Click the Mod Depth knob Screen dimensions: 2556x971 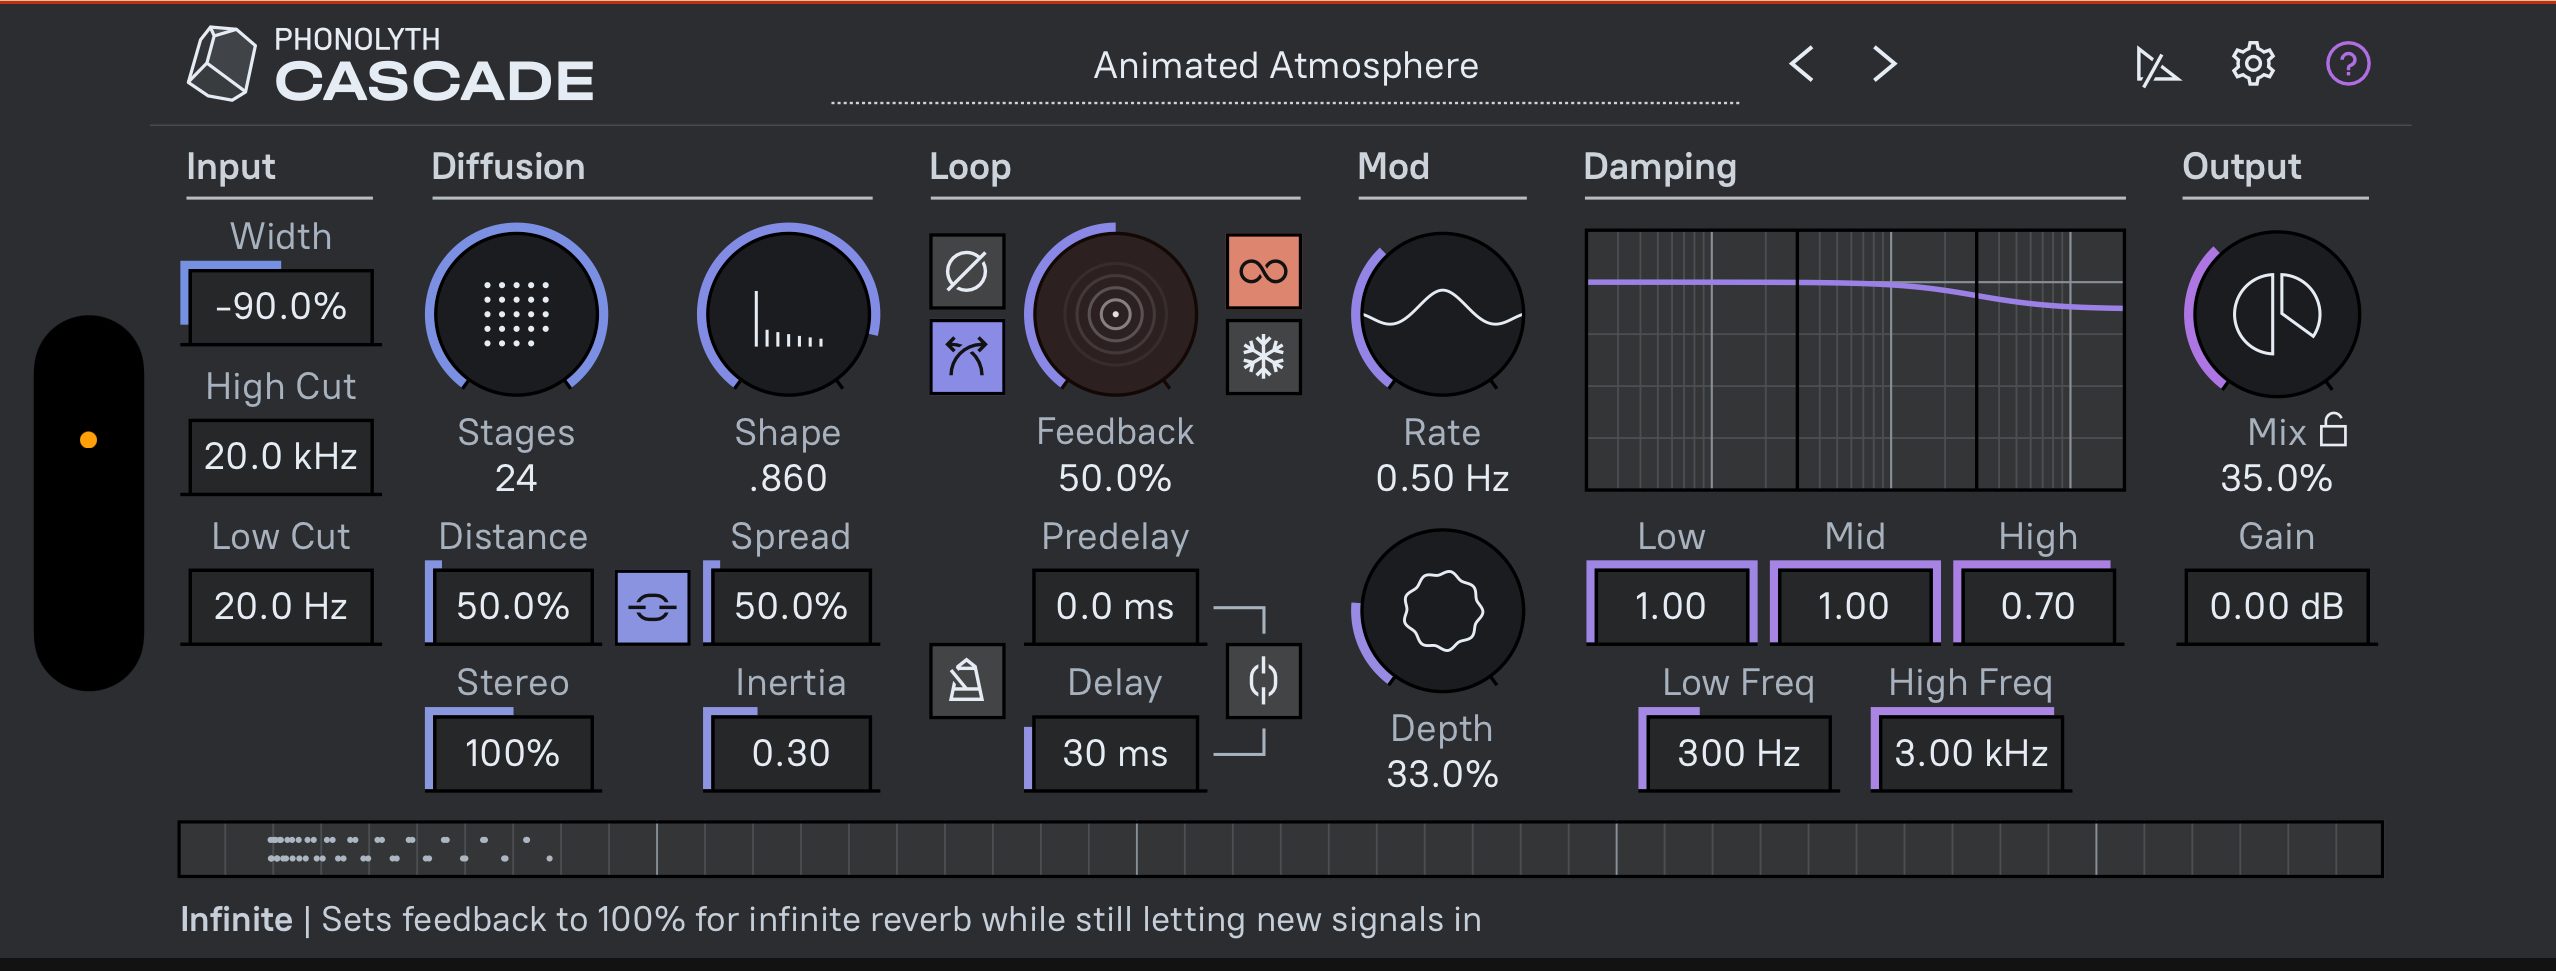coord(1442,611)
